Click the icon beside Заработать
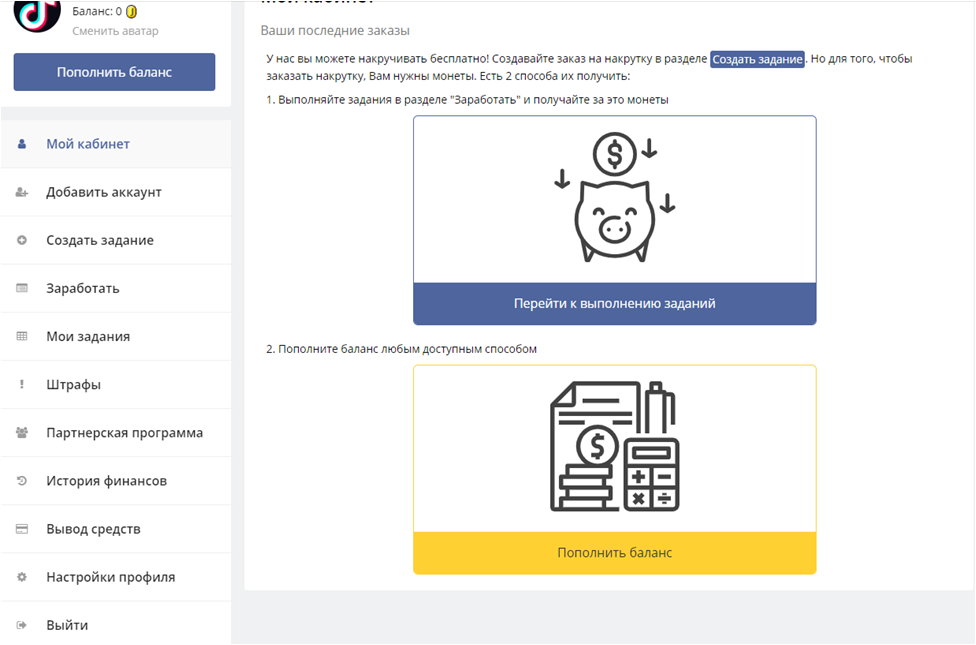The width and height of the screenshot is (976, 645). (x=22, y=288)
